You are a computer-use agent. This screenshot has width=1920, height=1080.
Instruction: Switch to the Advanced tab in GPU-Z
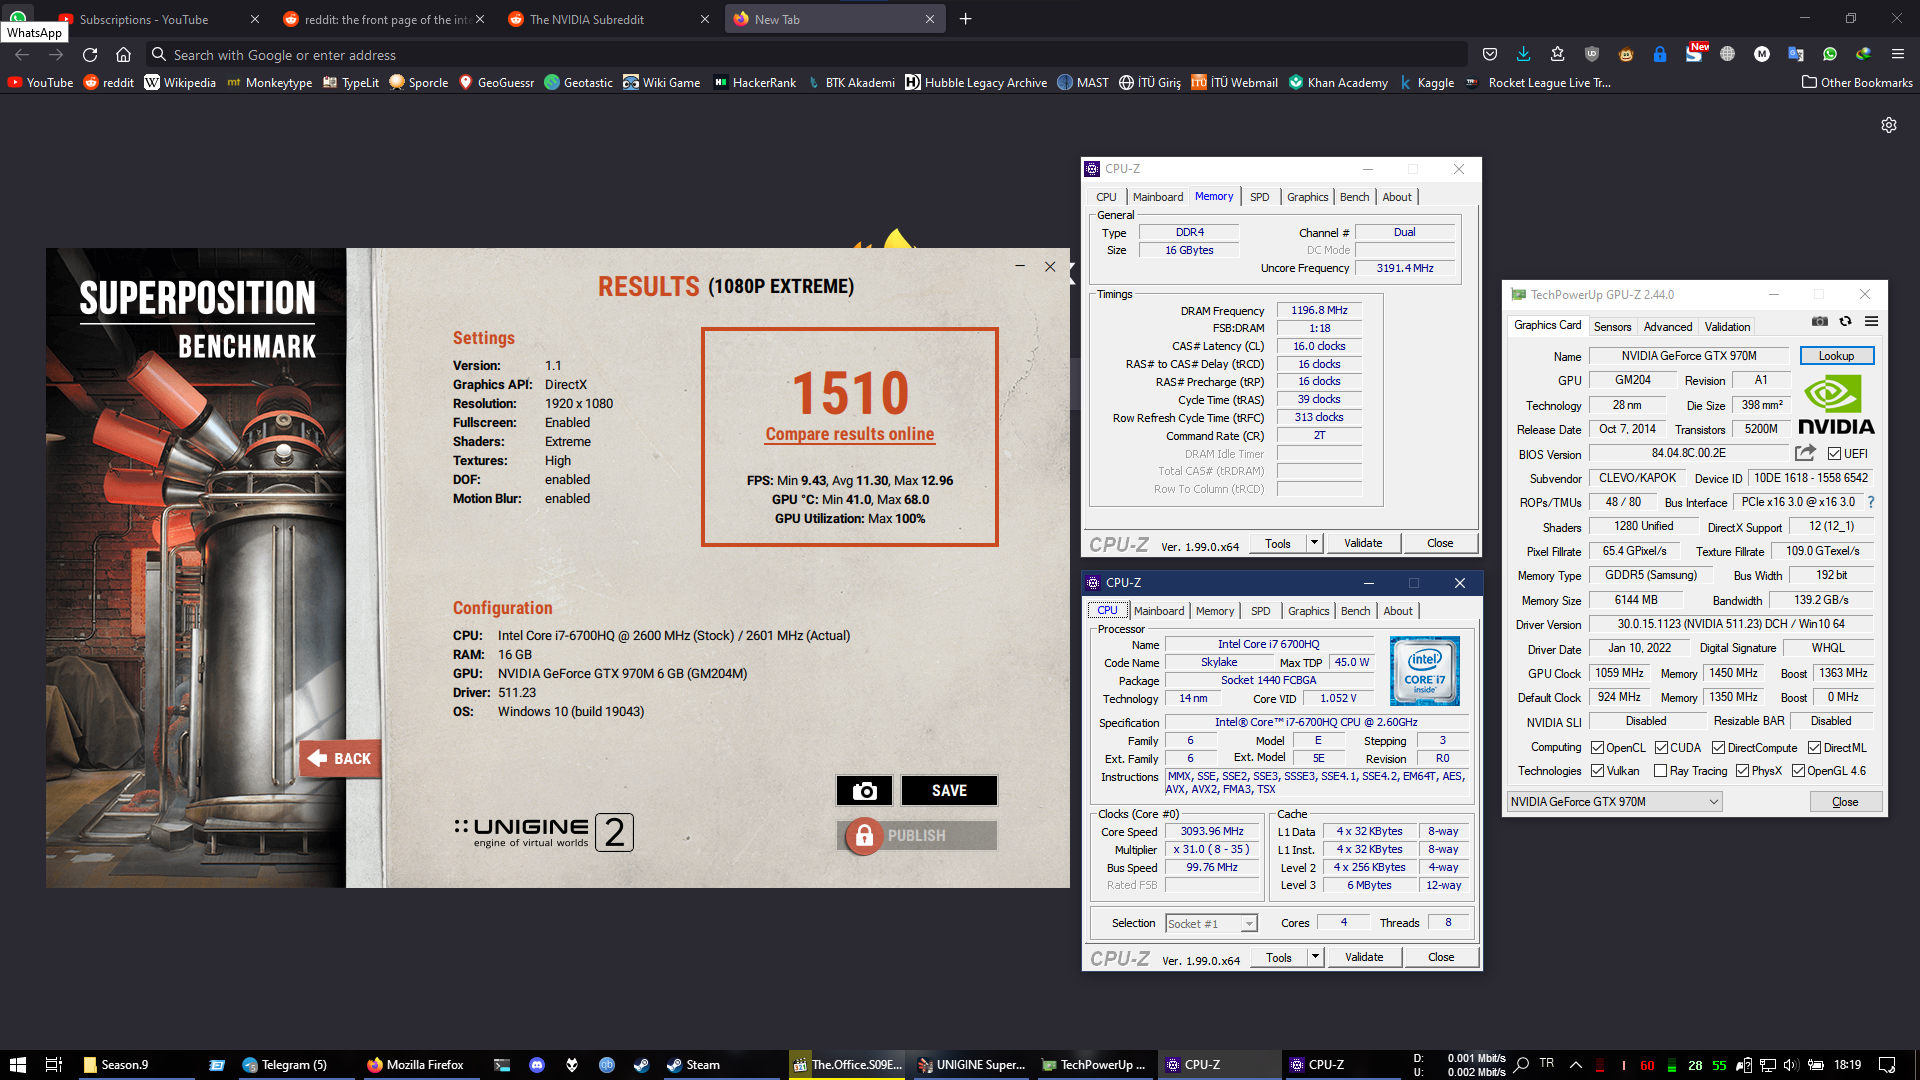tap(1668, 327)
